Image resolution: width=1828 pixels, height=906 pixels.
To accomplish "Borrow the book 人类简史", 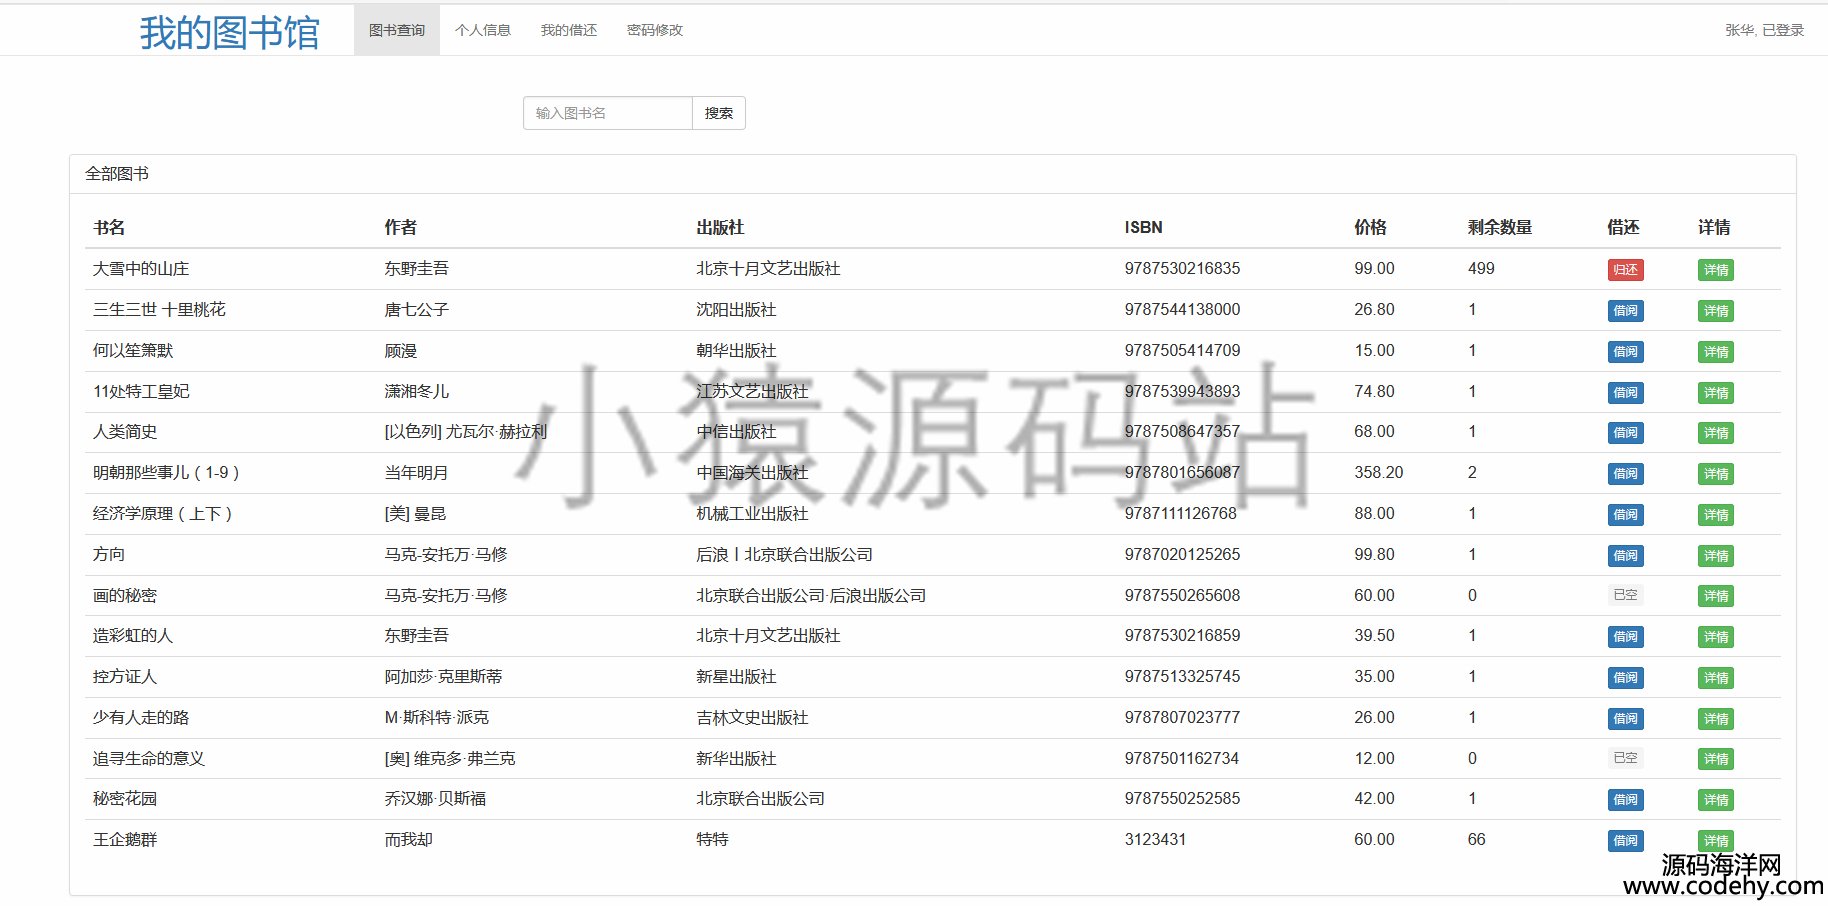I will point(1625,433).
